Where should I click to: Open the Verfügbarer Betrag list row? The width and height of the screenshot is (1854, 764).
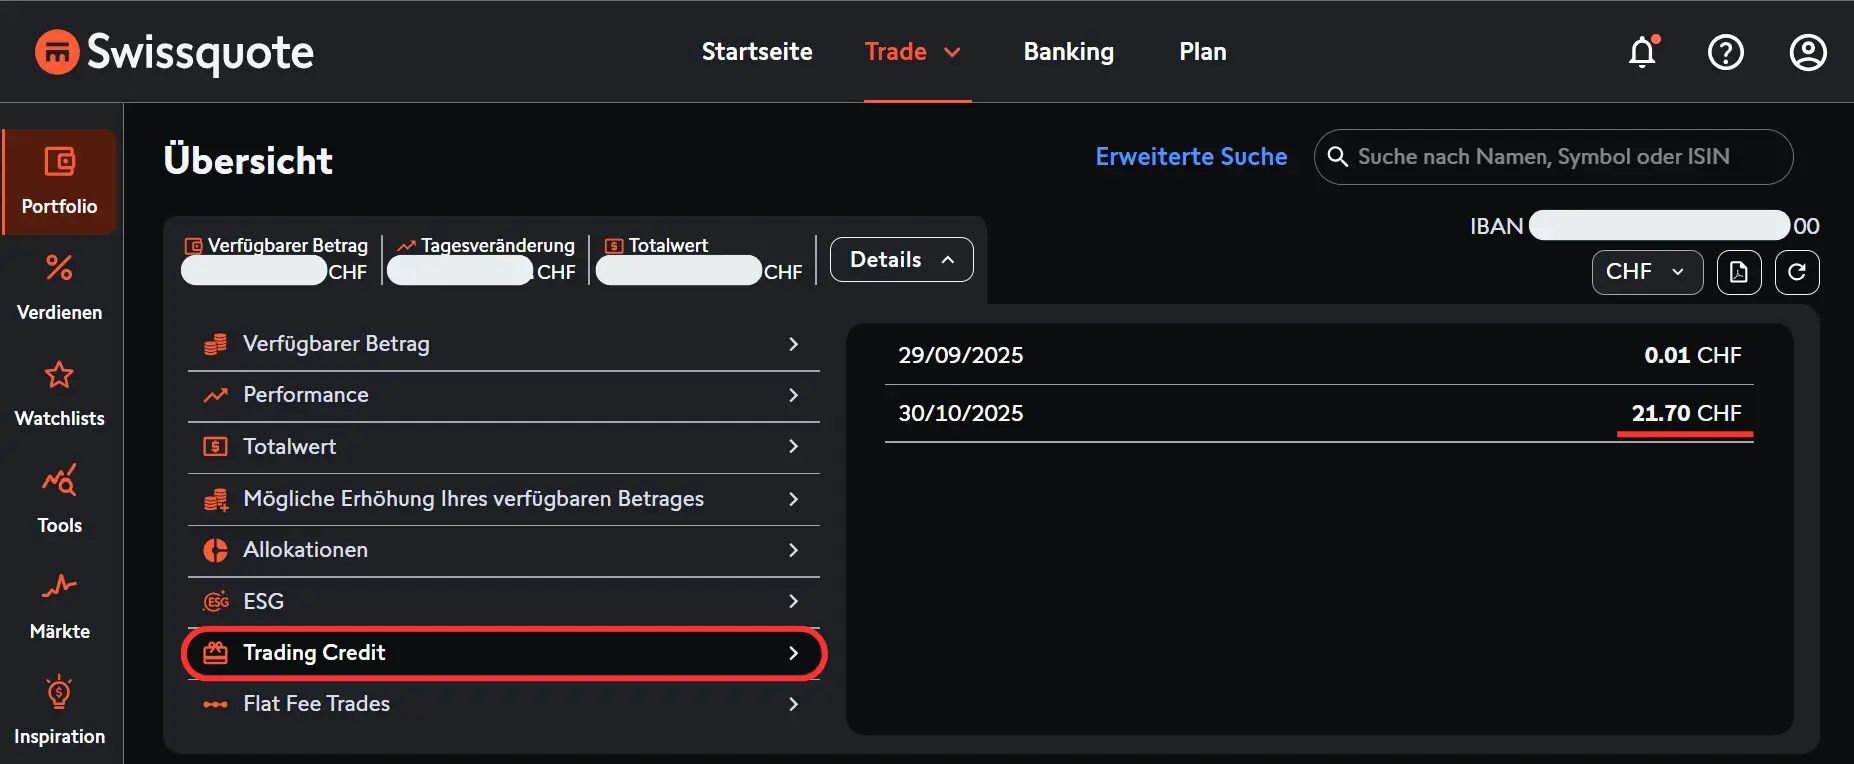coord(504,344)
